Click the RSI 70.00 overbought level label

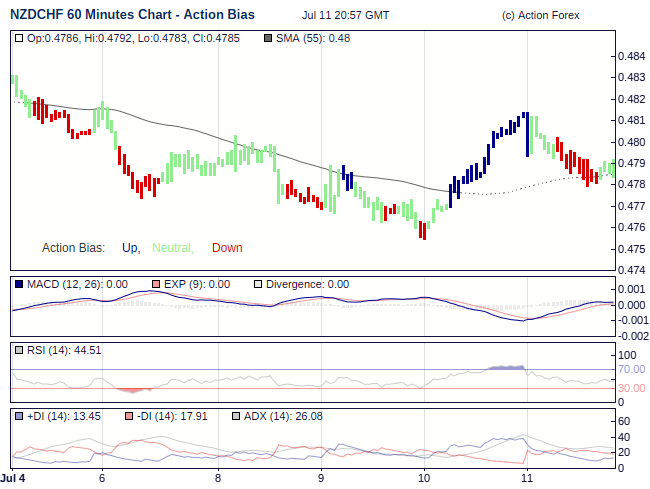[x=631, y=370]
